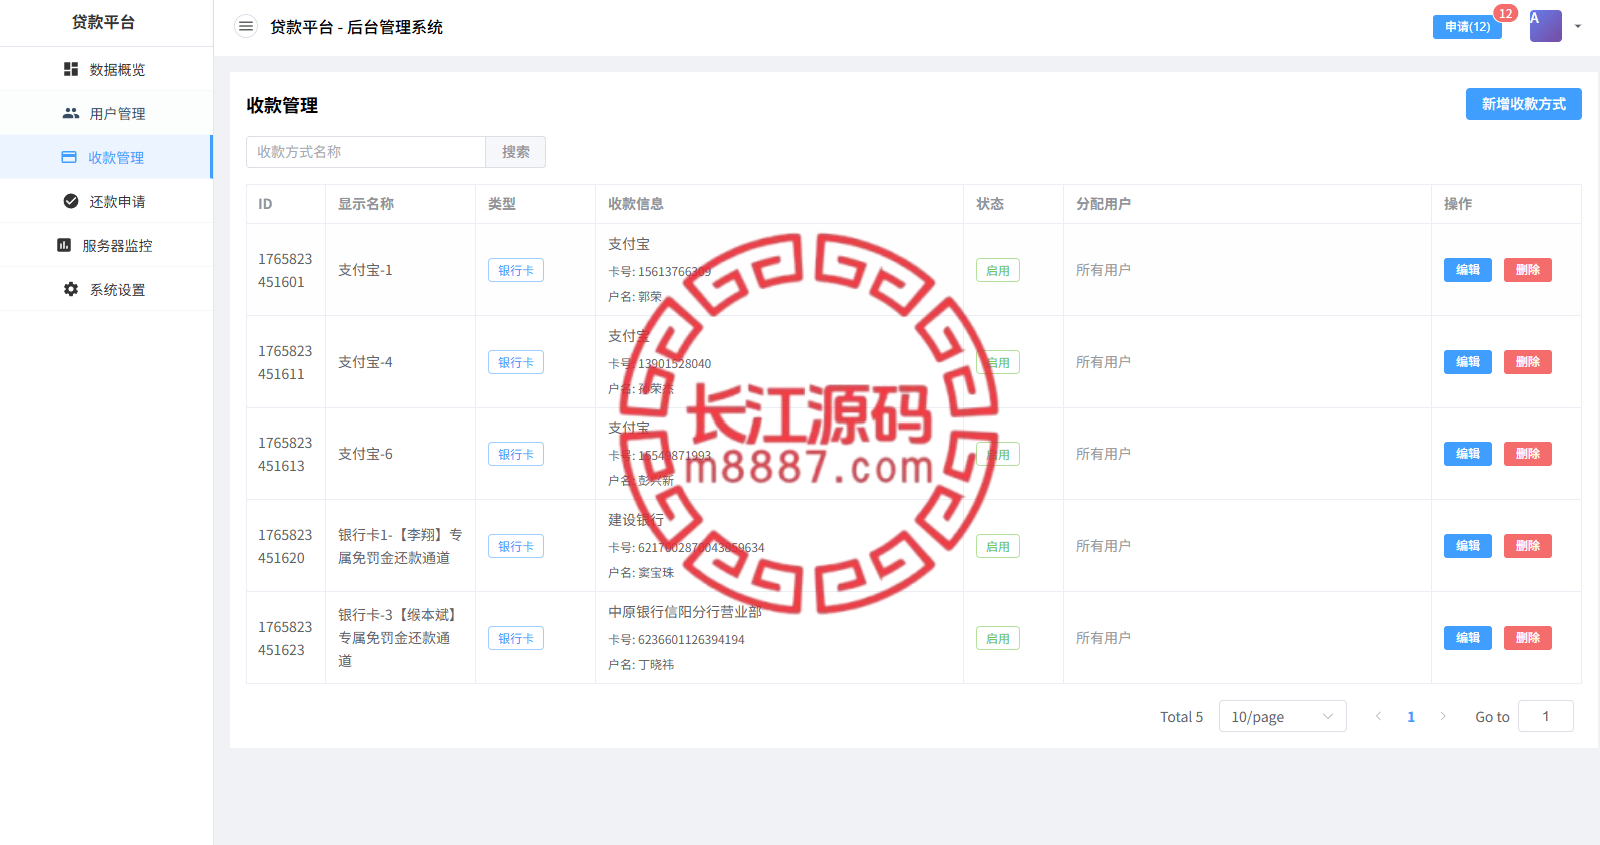This screenshot has height=845, width=1600.
Task: Click the 启用 status tag for 支付宝-1
Action: tap(998, 270)
